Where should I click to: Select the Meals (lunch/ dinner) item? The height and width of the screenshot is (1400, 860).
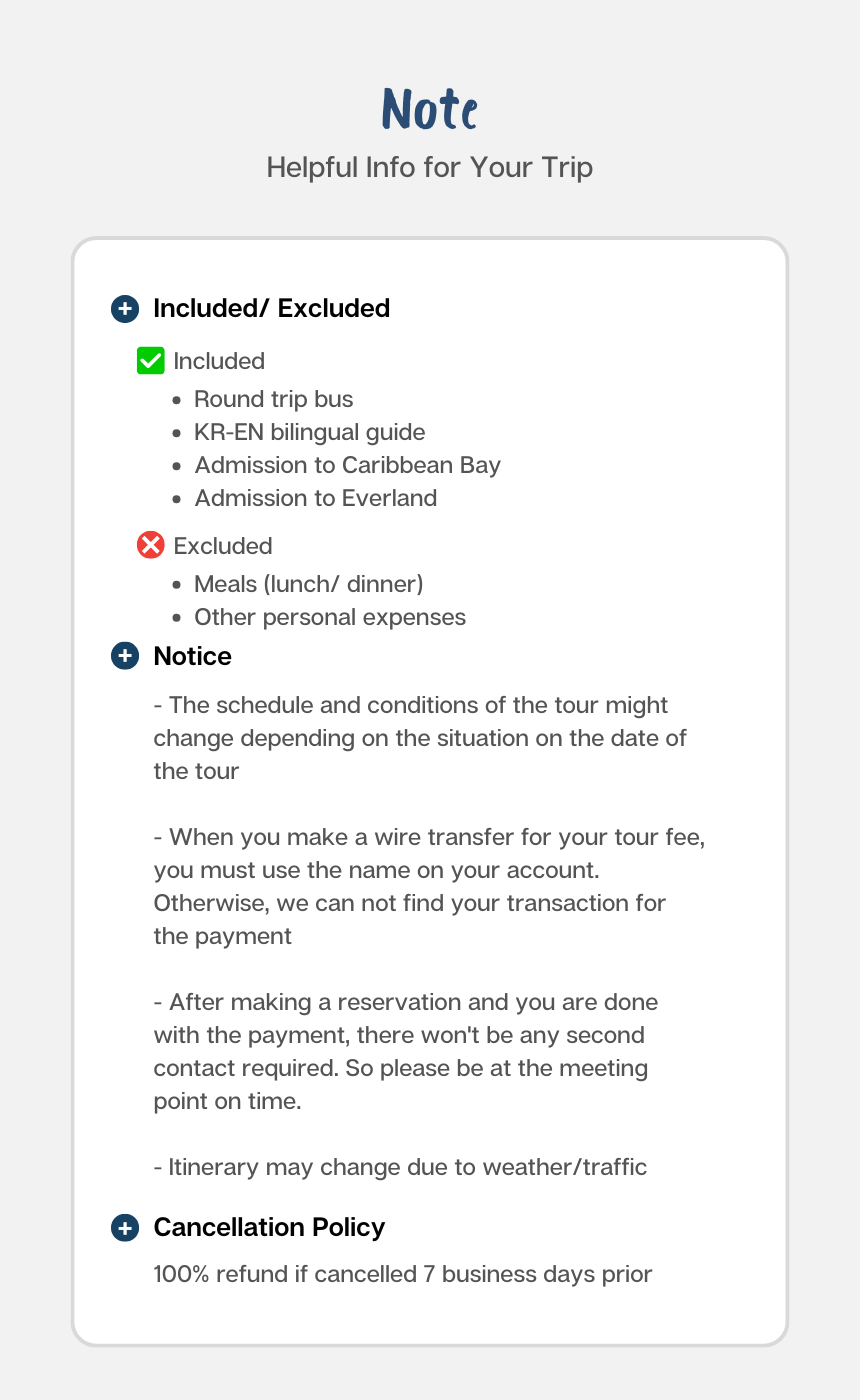point(309,584)
